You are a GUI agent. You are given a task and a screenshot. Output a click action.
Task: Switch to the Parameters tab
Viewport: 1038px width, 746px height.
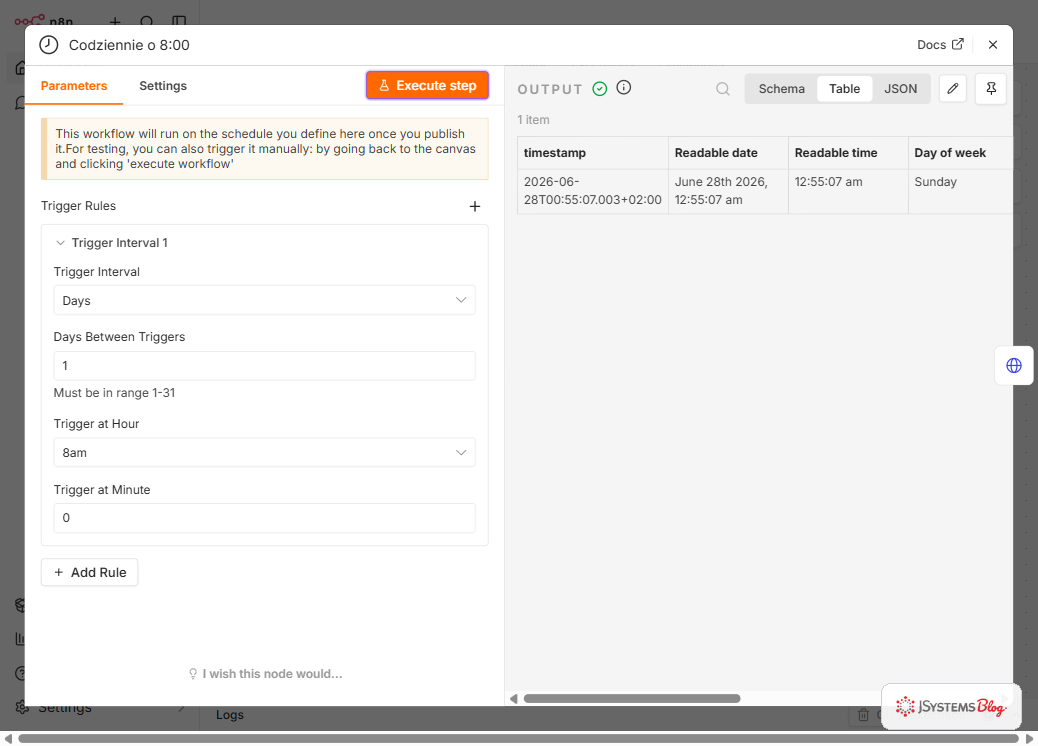[73, 86]
